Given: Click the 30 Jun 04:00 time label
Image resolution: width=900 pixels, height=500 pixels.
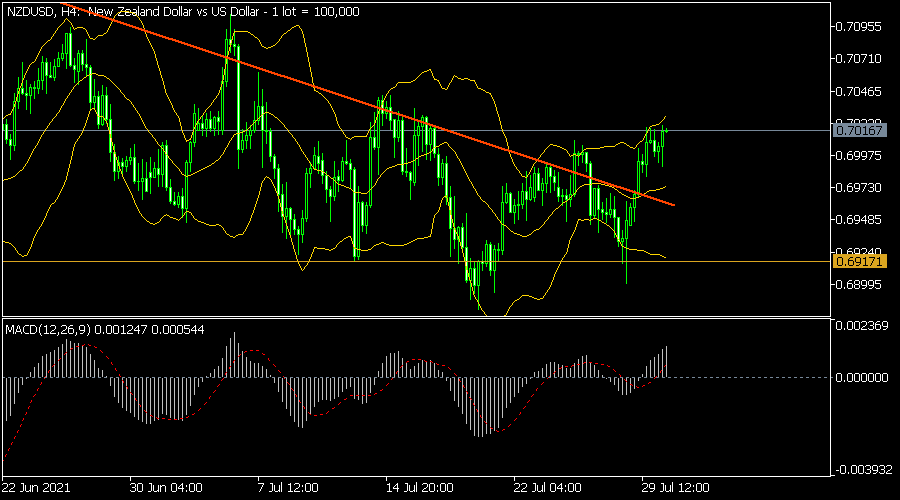Looking at the screenshot, I should (166, 488).
